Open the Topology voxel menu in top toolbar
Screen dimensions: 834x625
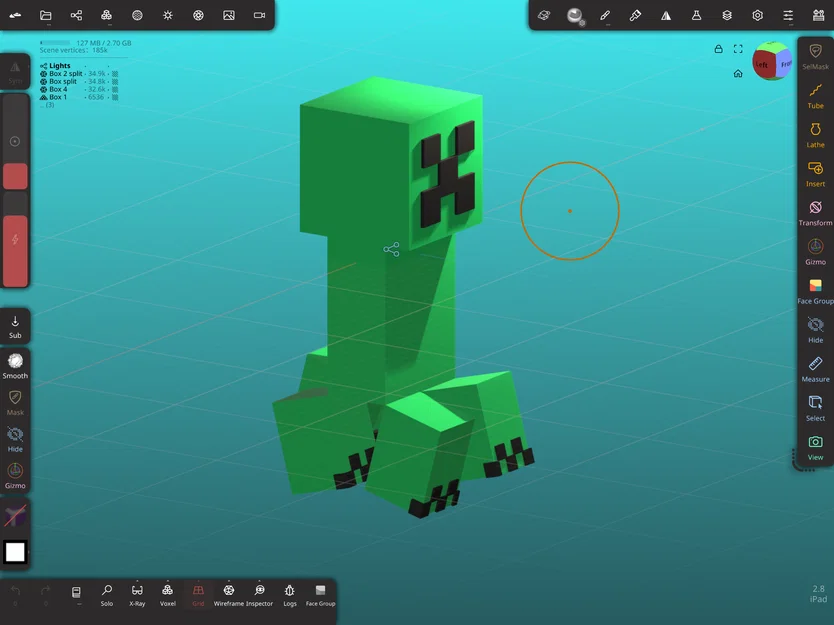coord(106,15)
